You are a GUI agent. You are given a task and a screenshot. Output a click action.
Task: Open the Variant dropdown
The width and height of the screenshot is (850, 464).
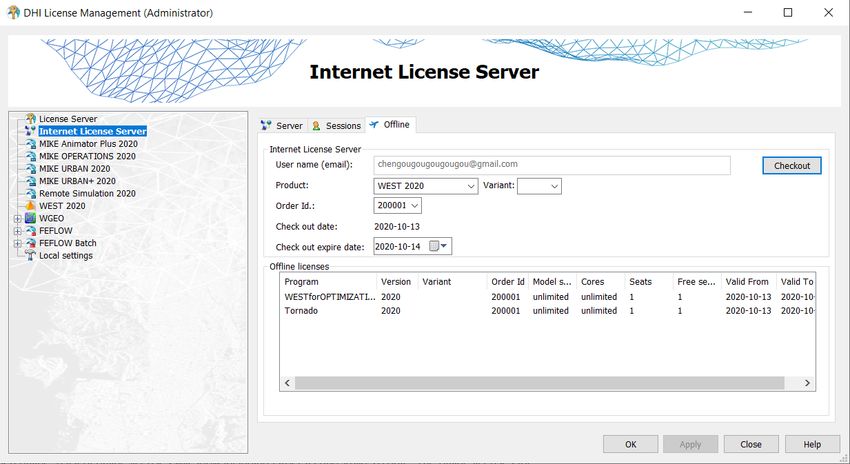(x=554, y=186)
